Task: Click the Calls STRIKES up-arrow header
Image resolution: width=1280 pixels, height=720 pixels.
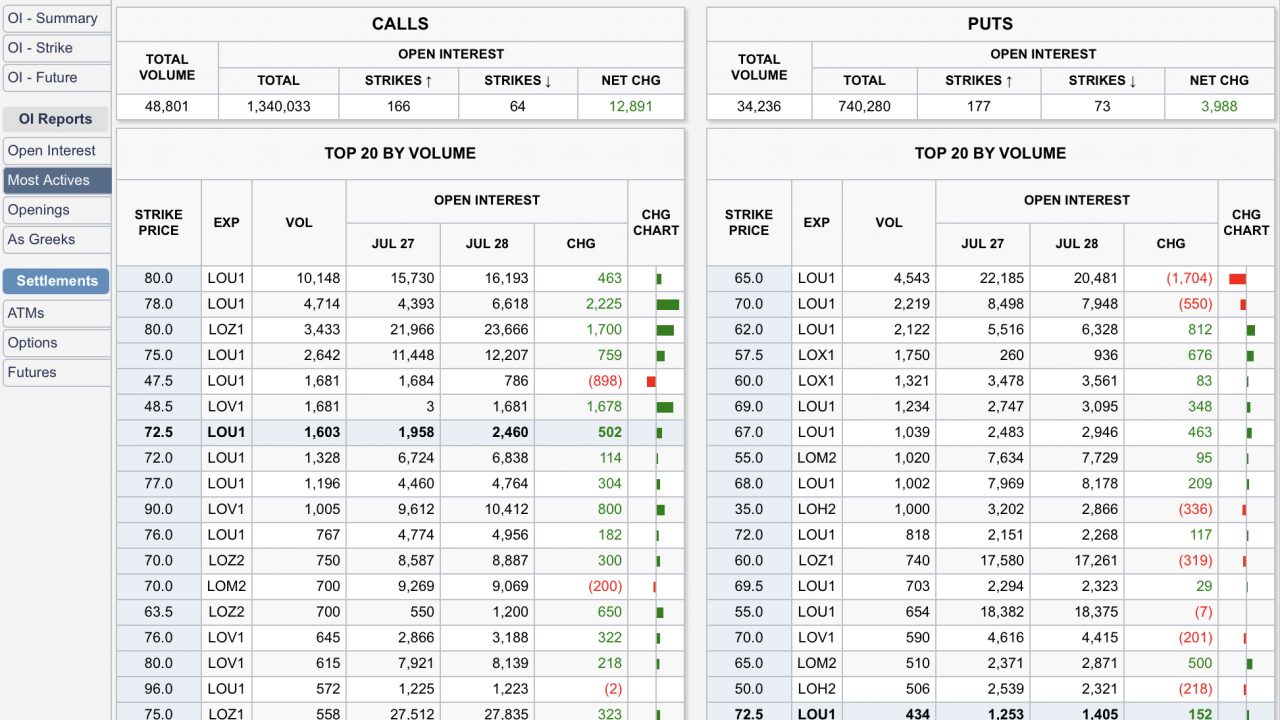Action: pyautogui.click(x=398, y=80)
